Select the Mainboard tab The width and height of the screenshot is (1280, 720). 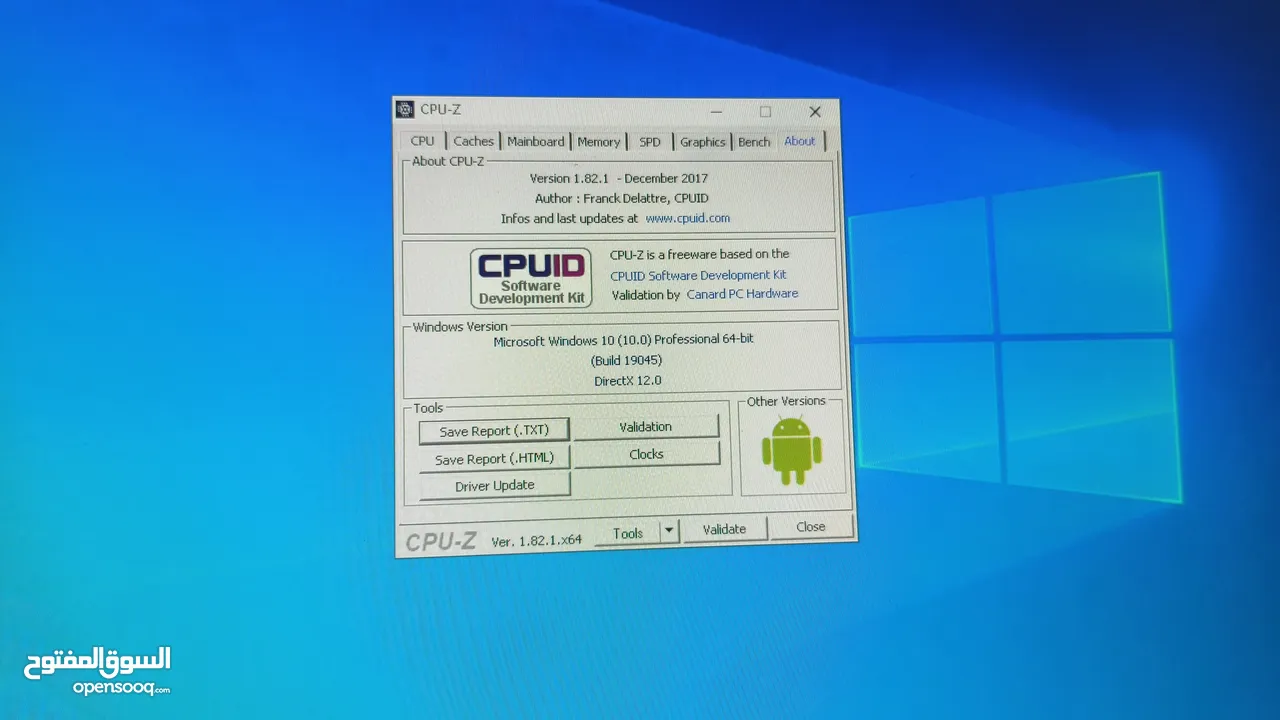pyautogui.click(x=535, y=141)
